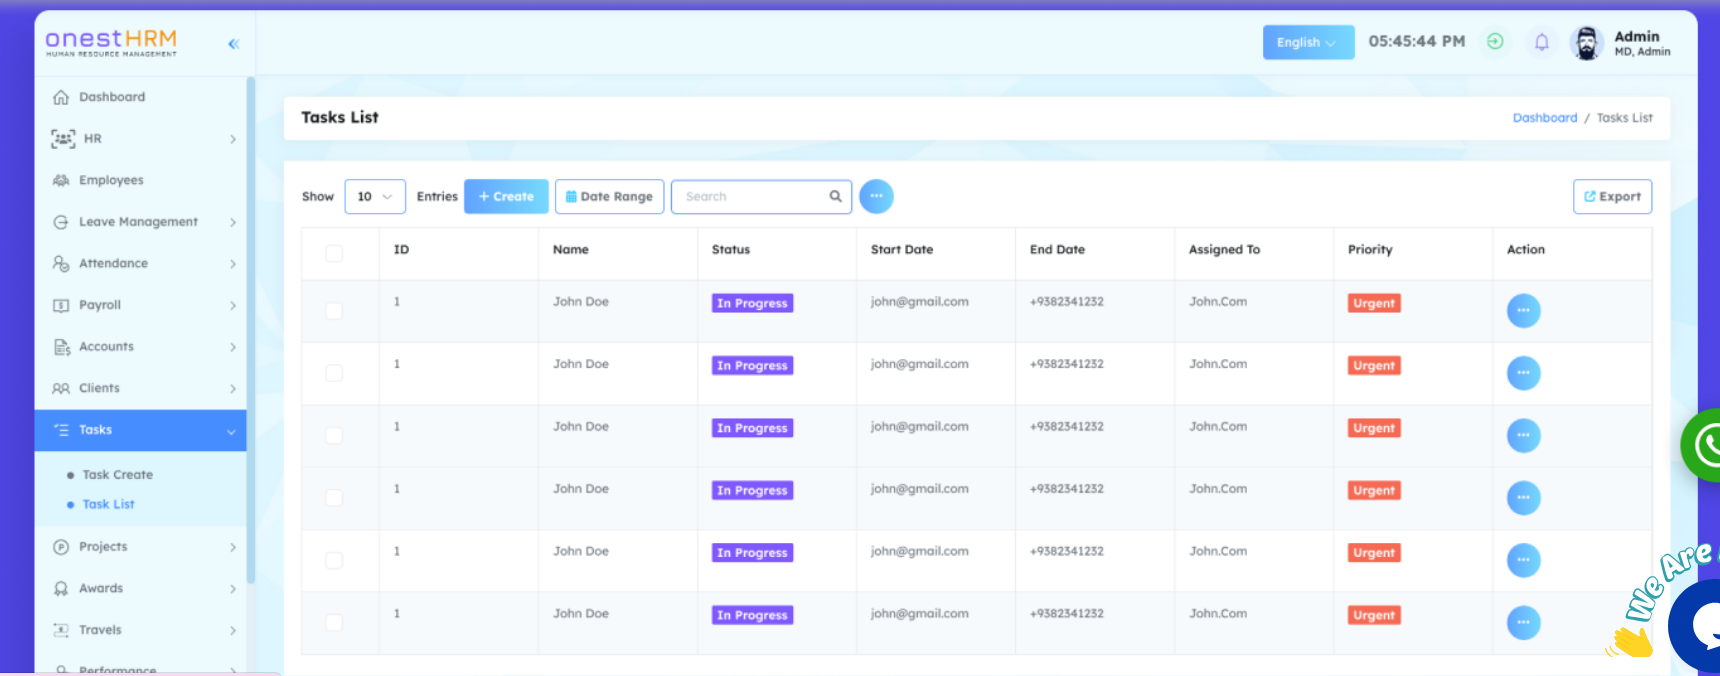This screenshot has height=676, width=1720.
Task: Click the Status column header
Action: click(731, 250)
